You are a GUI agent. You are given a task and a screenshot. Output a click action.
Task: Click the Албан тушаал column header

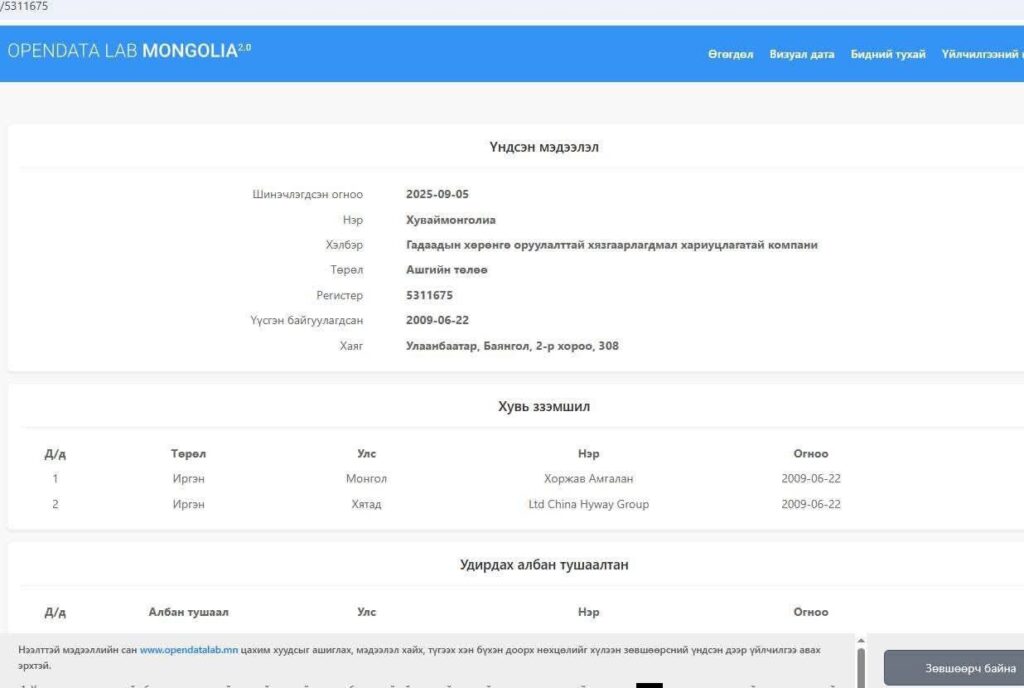(188, 612)
